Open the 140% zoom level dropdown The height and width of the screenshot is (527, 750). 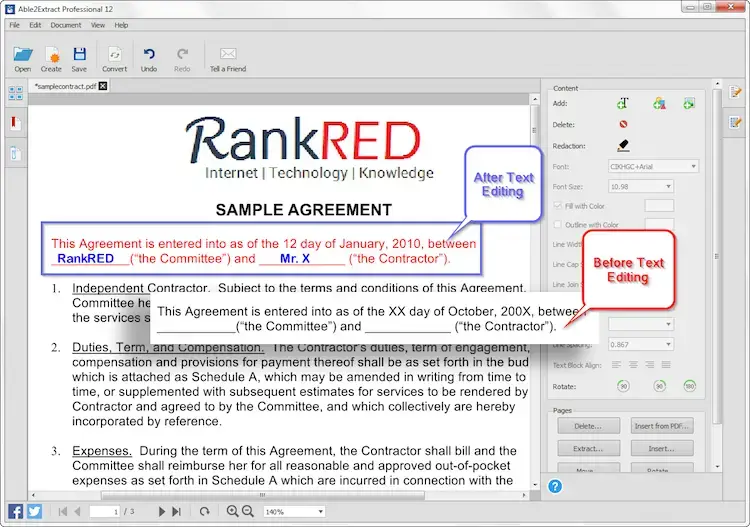(294, 512)
